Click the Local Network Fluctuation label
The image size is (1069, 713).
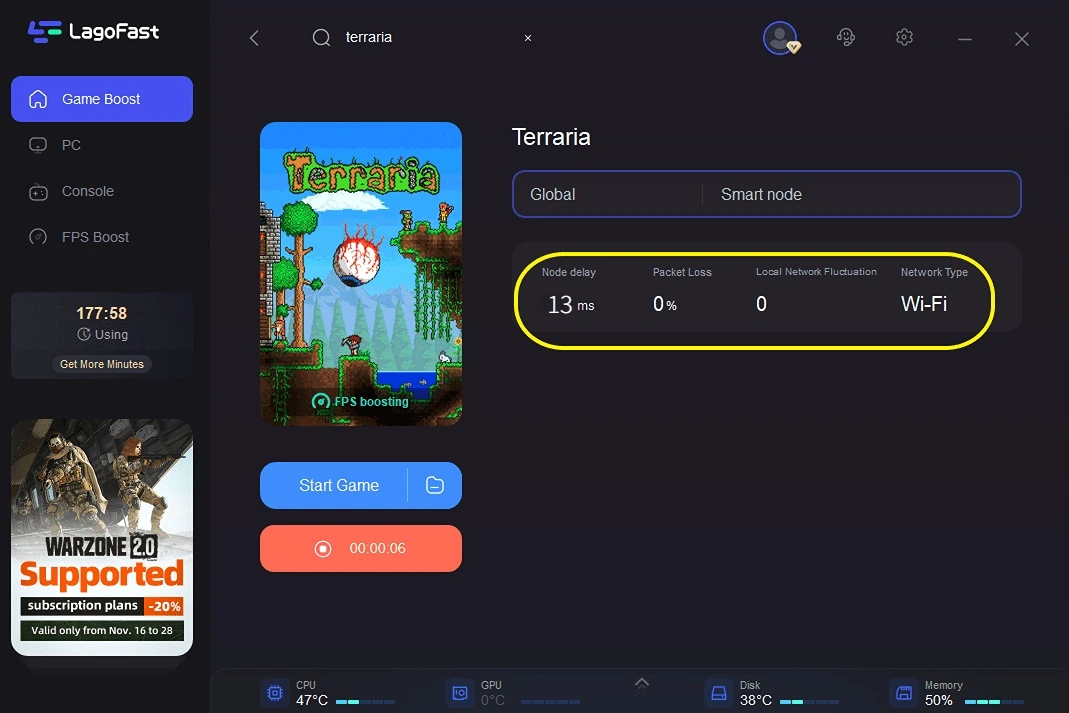816,271
